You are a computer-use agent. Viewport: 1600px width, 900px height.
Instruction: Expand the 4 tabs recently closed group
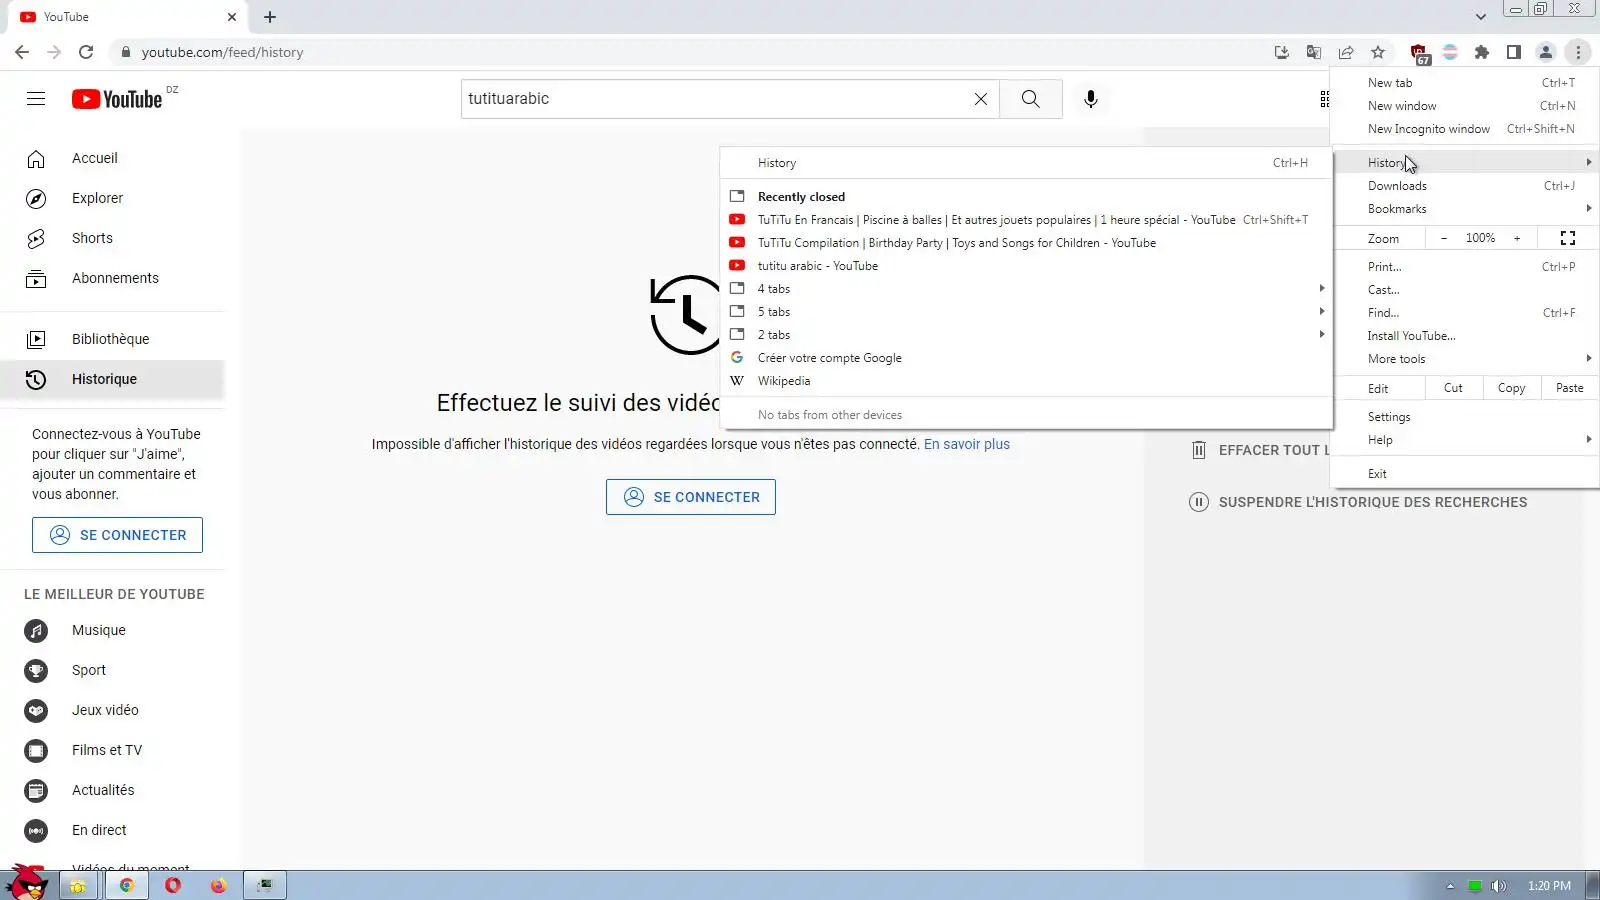point(1026,289)
